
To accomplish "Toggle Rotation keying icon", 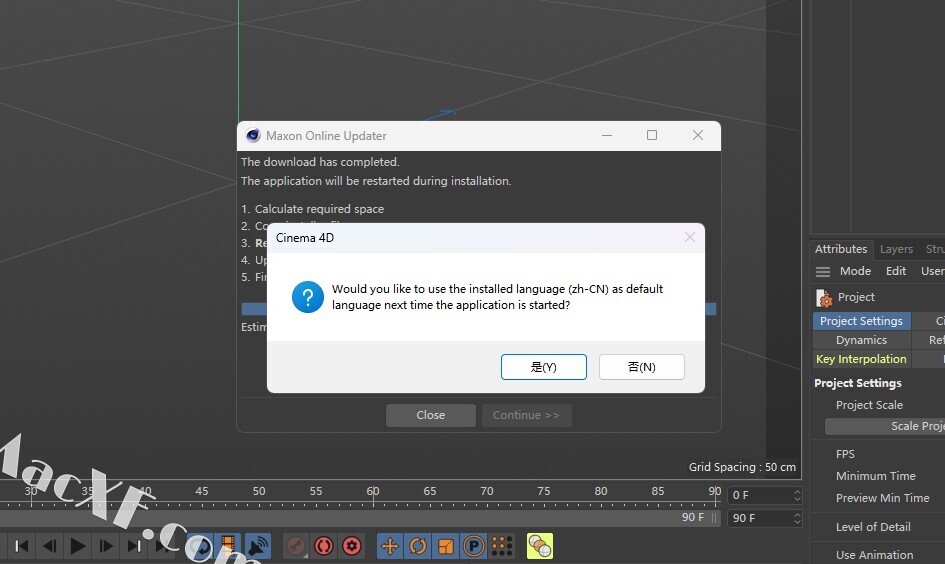I will point(418,547).
